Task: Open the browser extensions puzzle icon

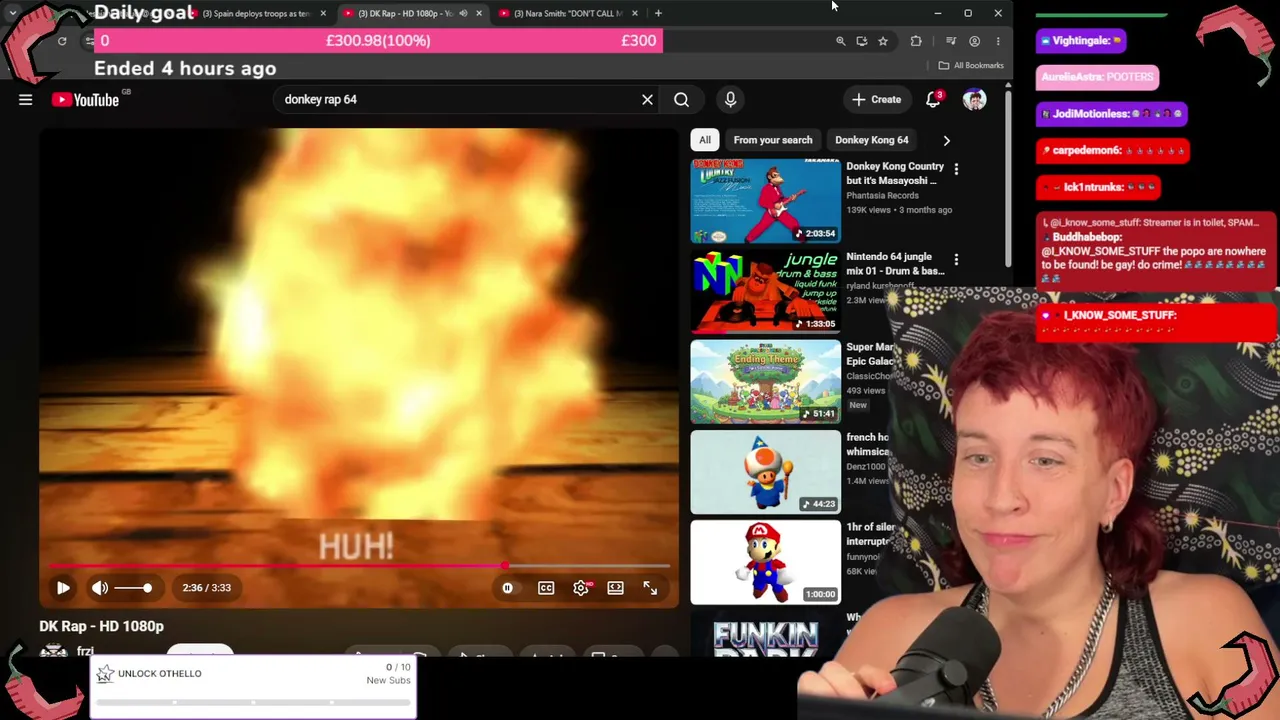Action: pyautogui.click(x=916, y=41)
